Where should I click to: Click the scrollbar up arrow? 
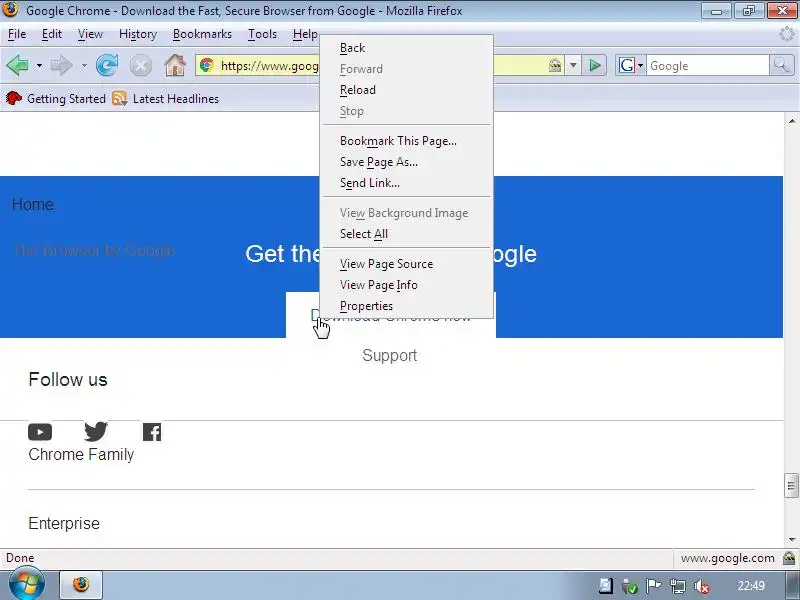791,121
